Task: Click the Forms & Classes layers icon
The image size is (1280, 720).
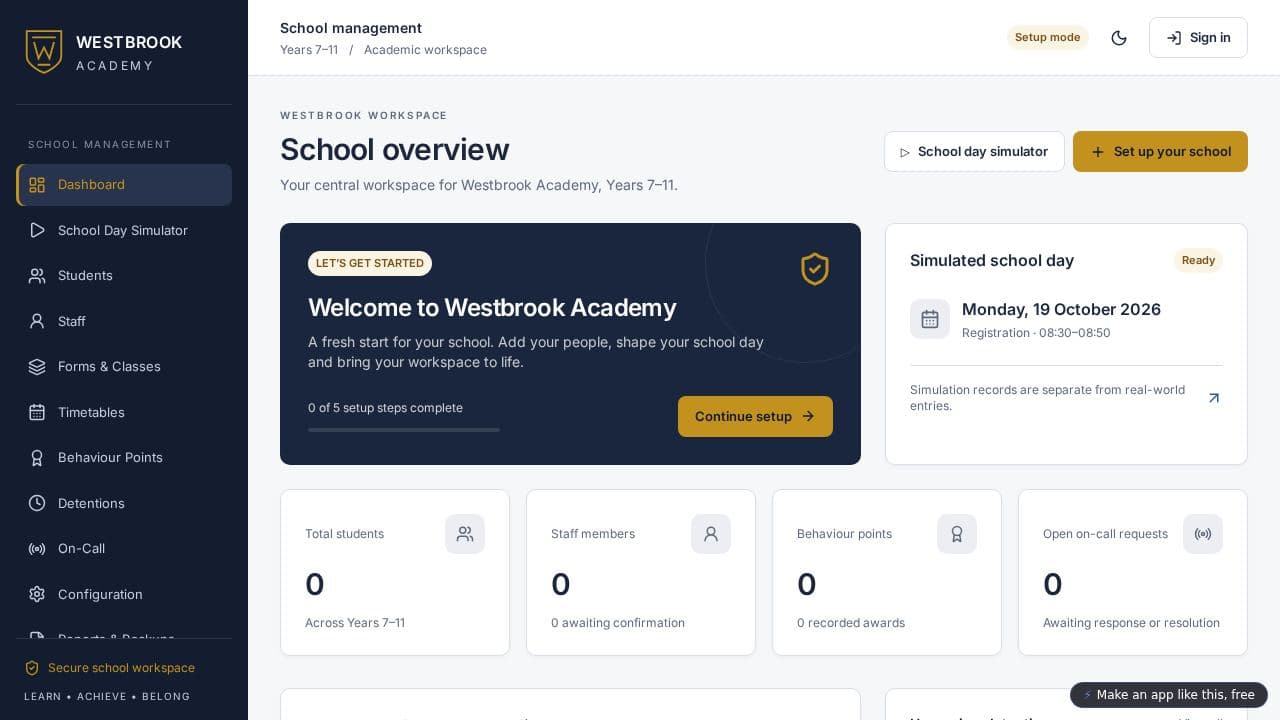Action: [x=37, y=367]
